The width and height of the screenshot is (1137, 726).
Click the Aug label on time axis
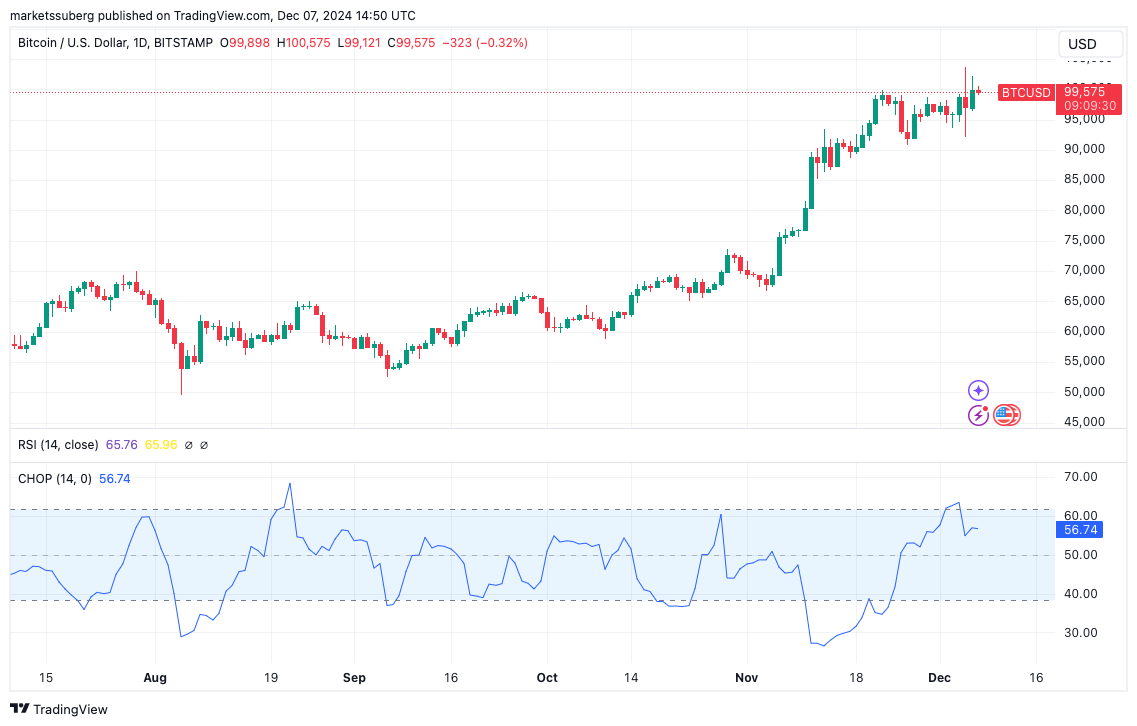pos(156,678)
